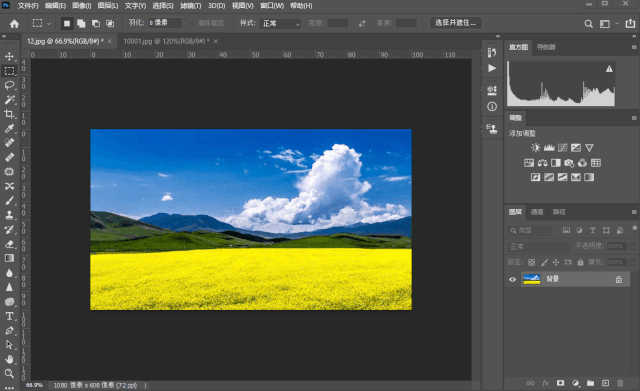This screenshot has height=391, width=640.
Task: Click the 选择并遮住 button
Action: (456, 23)
